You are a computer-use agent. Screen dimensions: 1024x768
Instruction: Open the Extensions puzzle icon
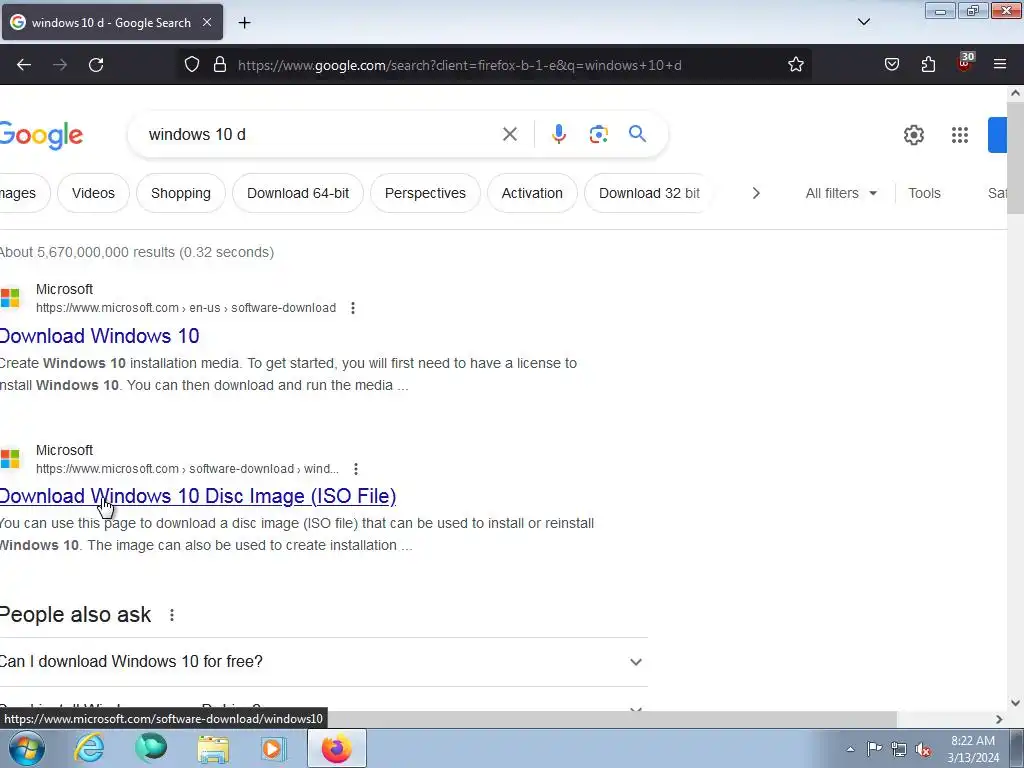928,65
